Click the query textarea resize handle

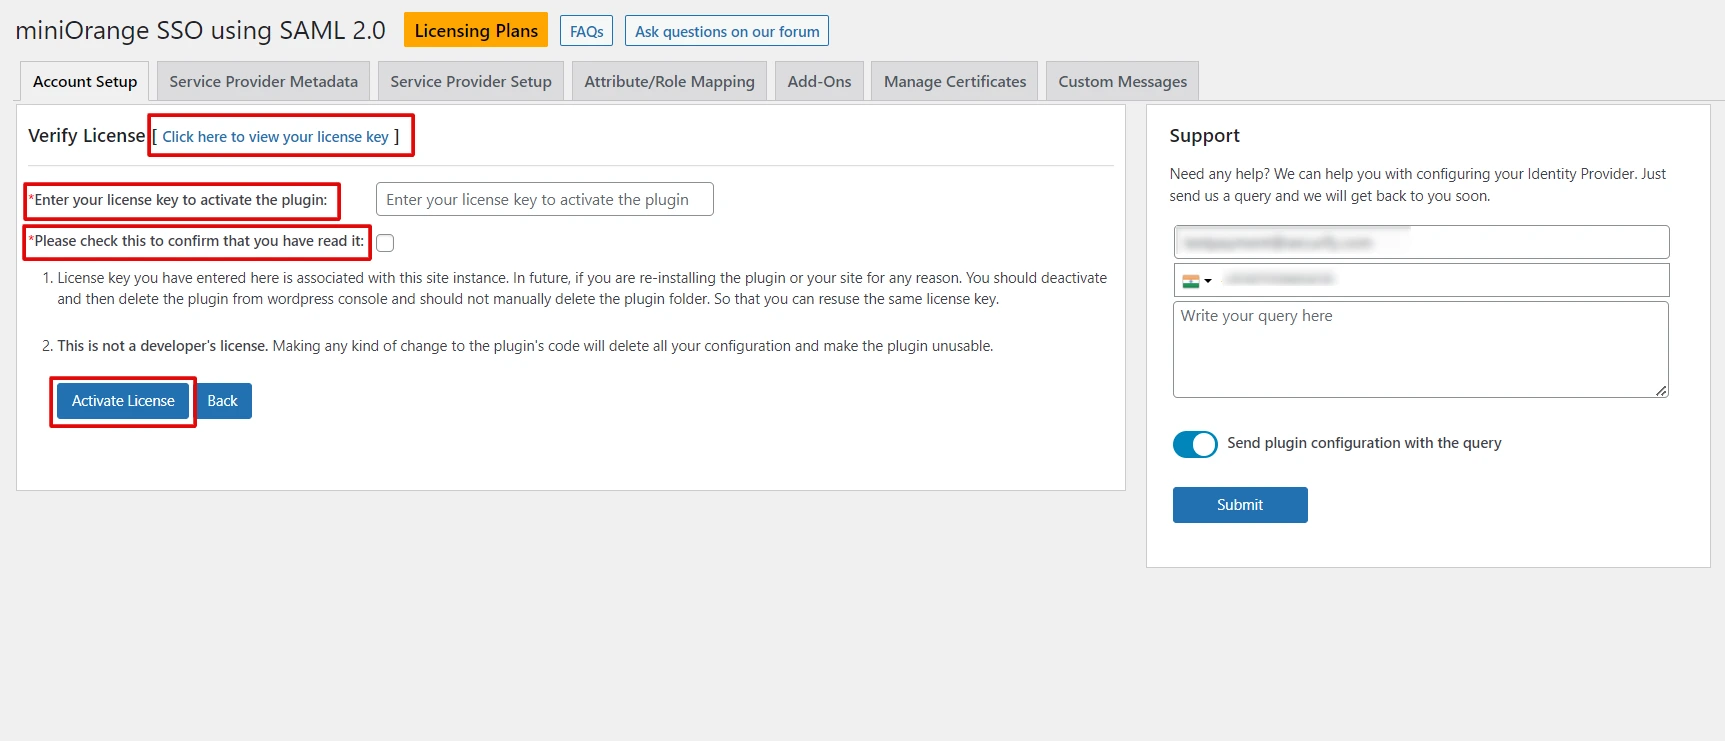[x=1661, y=390]
